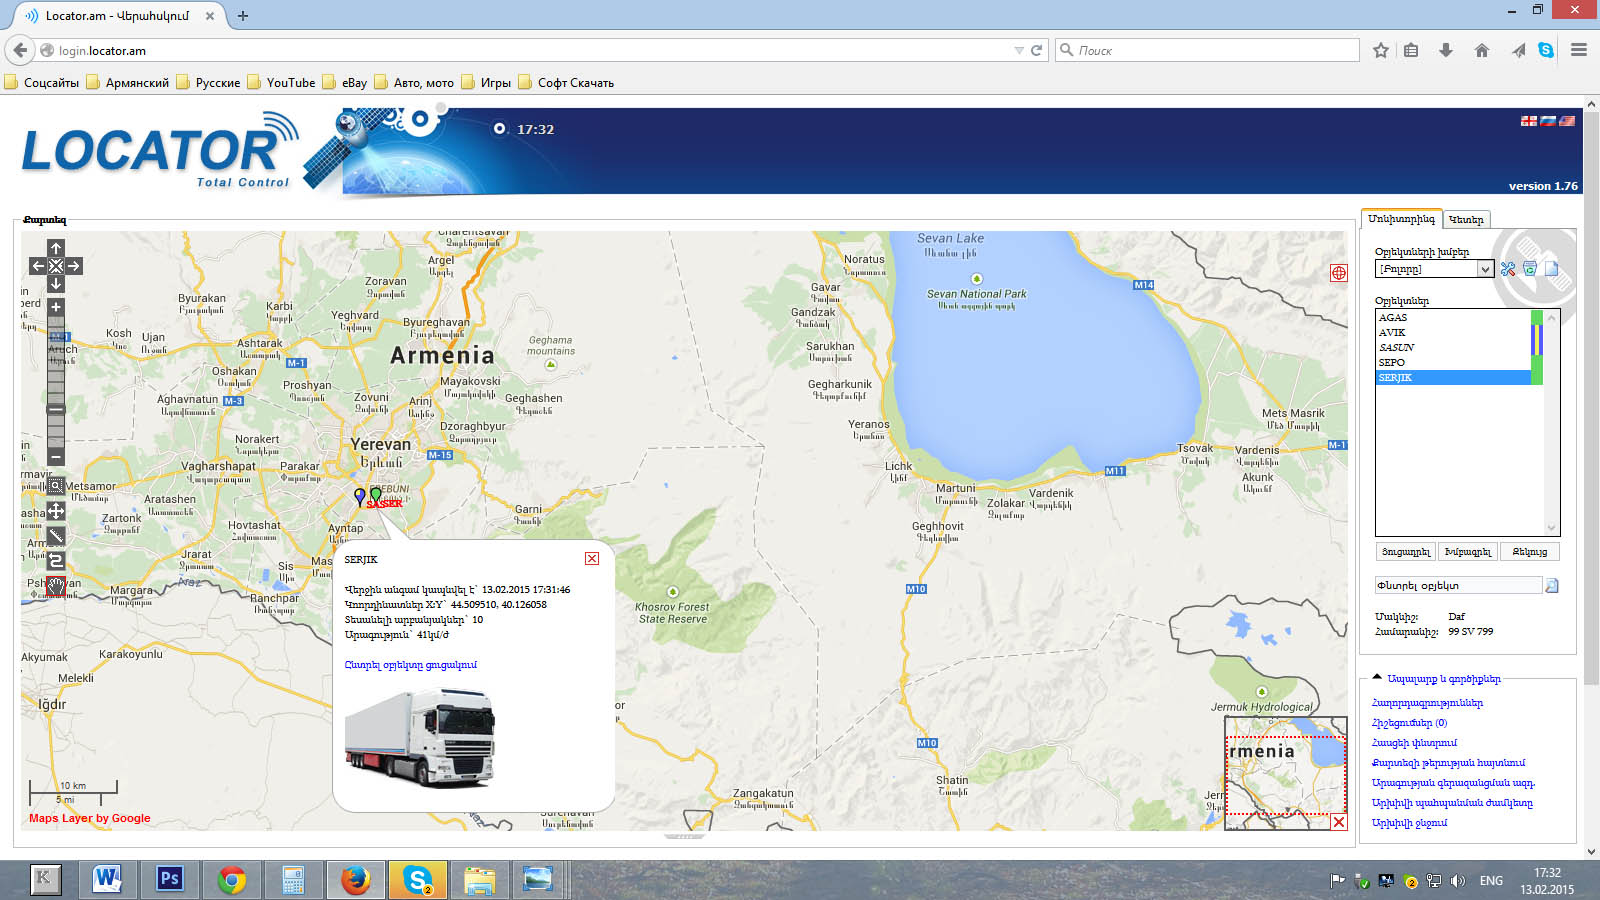Screen dimensions: 1600x900
Task: Click the search icon beside object field
Action: 1551,586
